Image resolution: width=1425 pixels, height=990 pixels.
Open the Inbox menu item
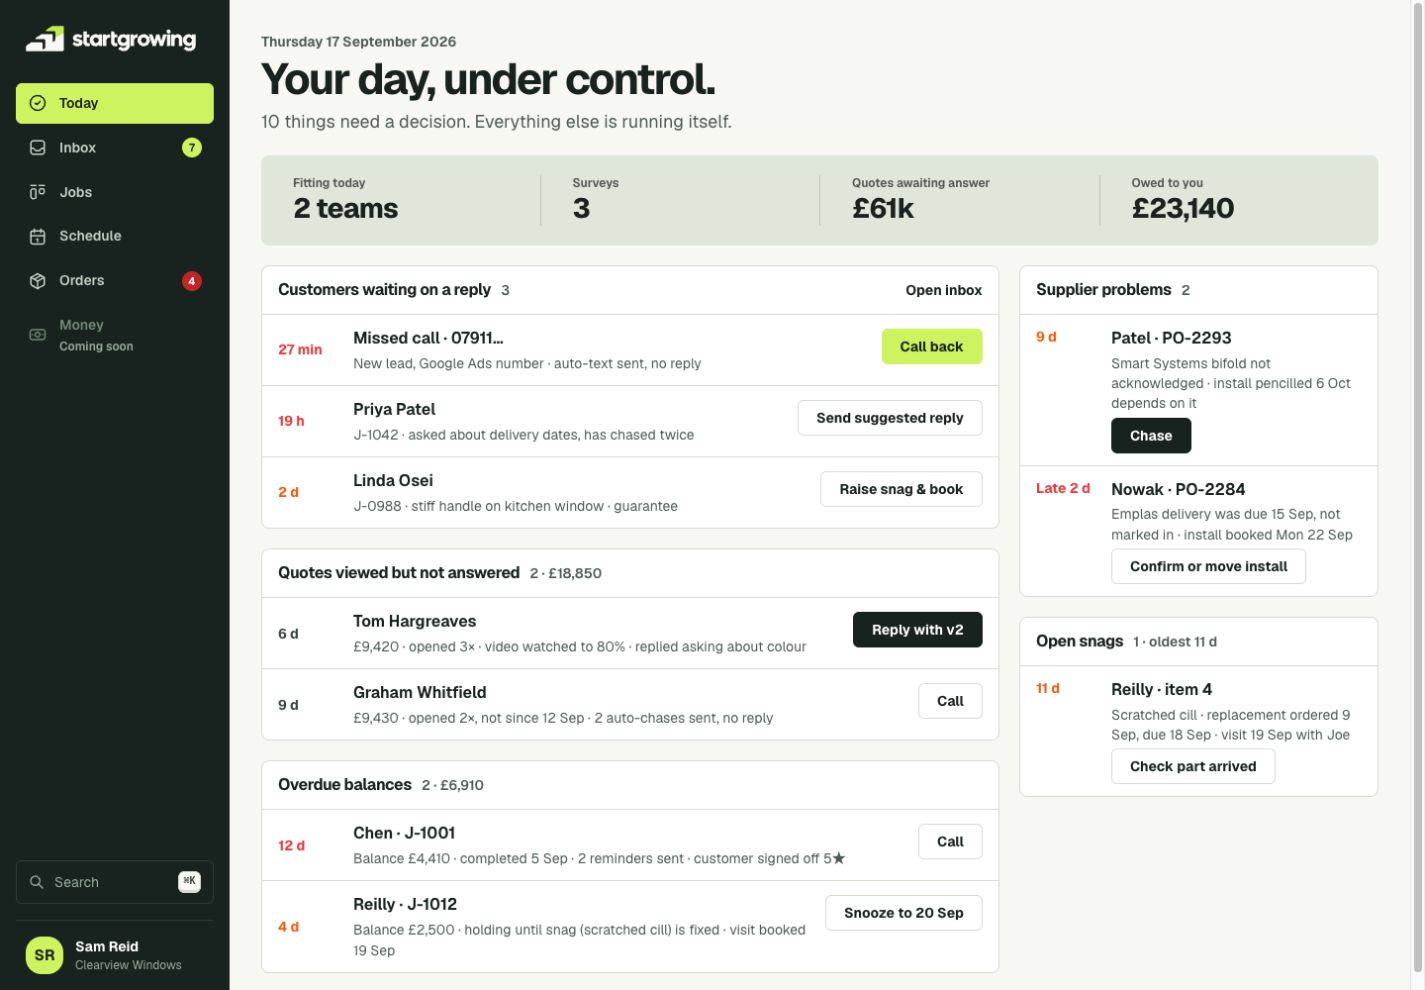115,148
